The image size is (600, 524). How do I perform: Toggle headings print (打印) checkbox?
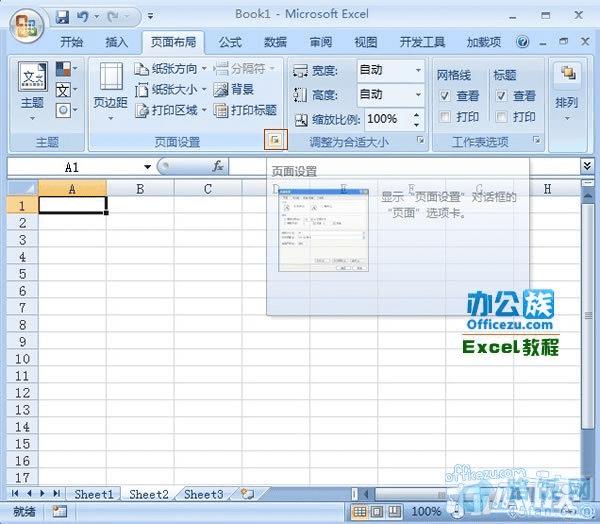click(501, 116)
